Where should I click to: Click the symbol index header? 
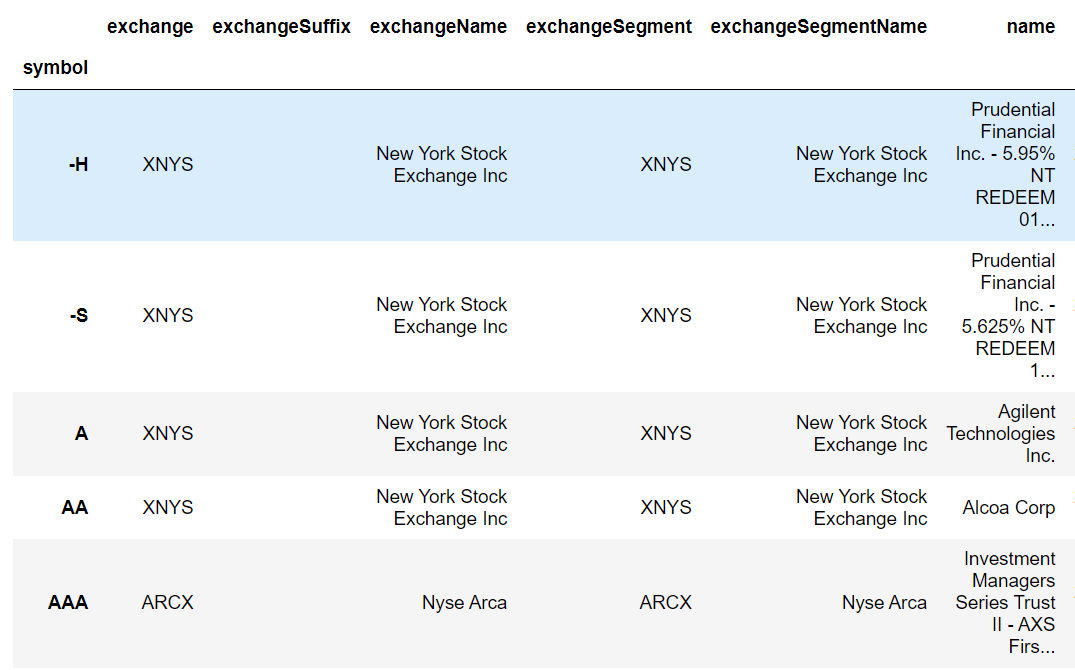point(55,68)
